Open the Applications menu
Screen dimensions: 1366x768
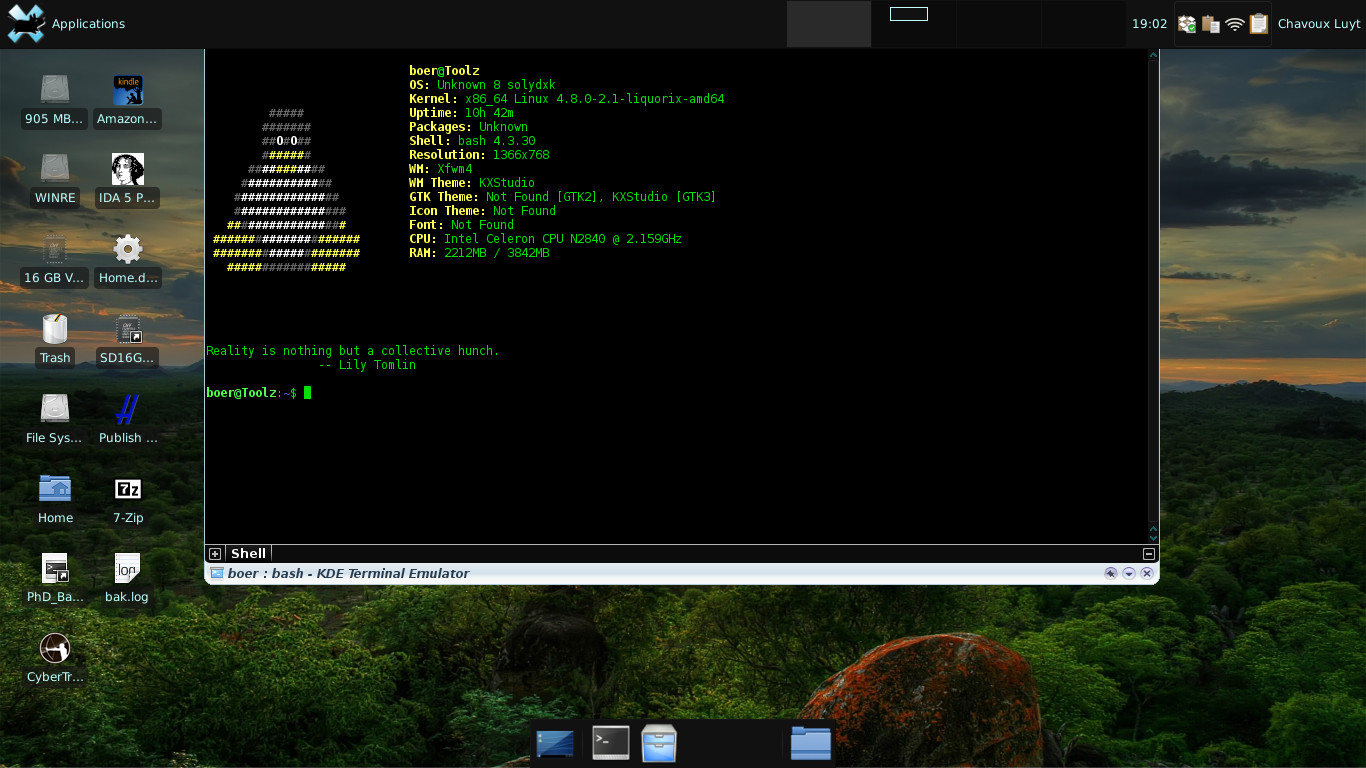[x=67, y=23]
